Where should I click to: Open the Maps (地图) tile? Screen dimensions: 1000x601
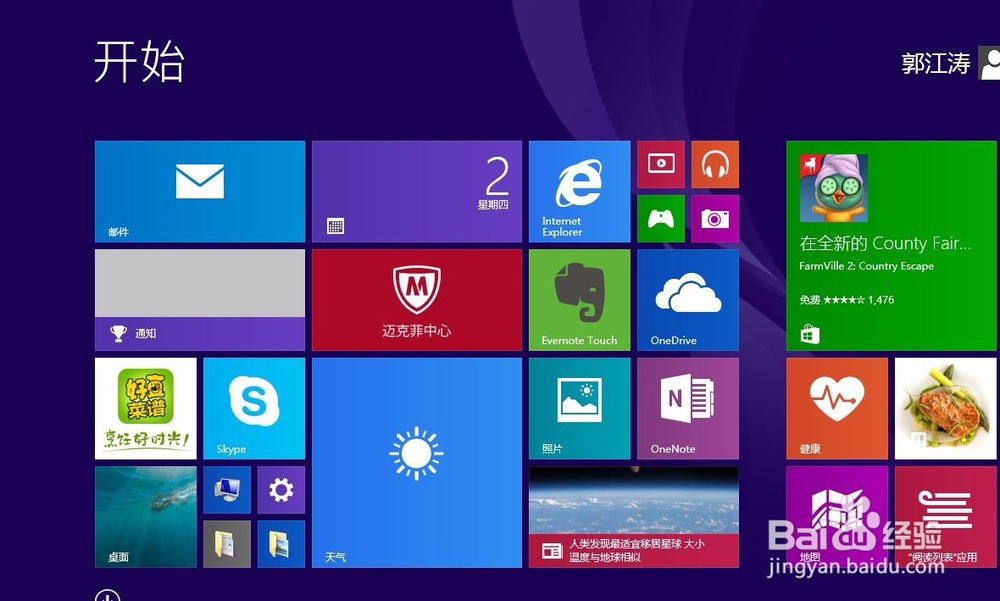coord(837,517)
